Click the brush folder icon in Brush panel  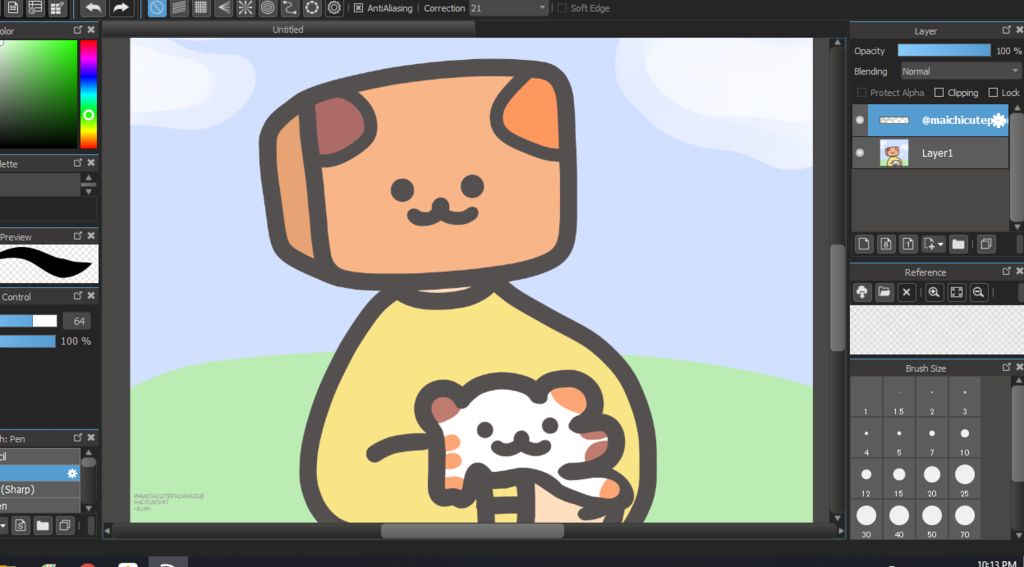coord(42,525)
